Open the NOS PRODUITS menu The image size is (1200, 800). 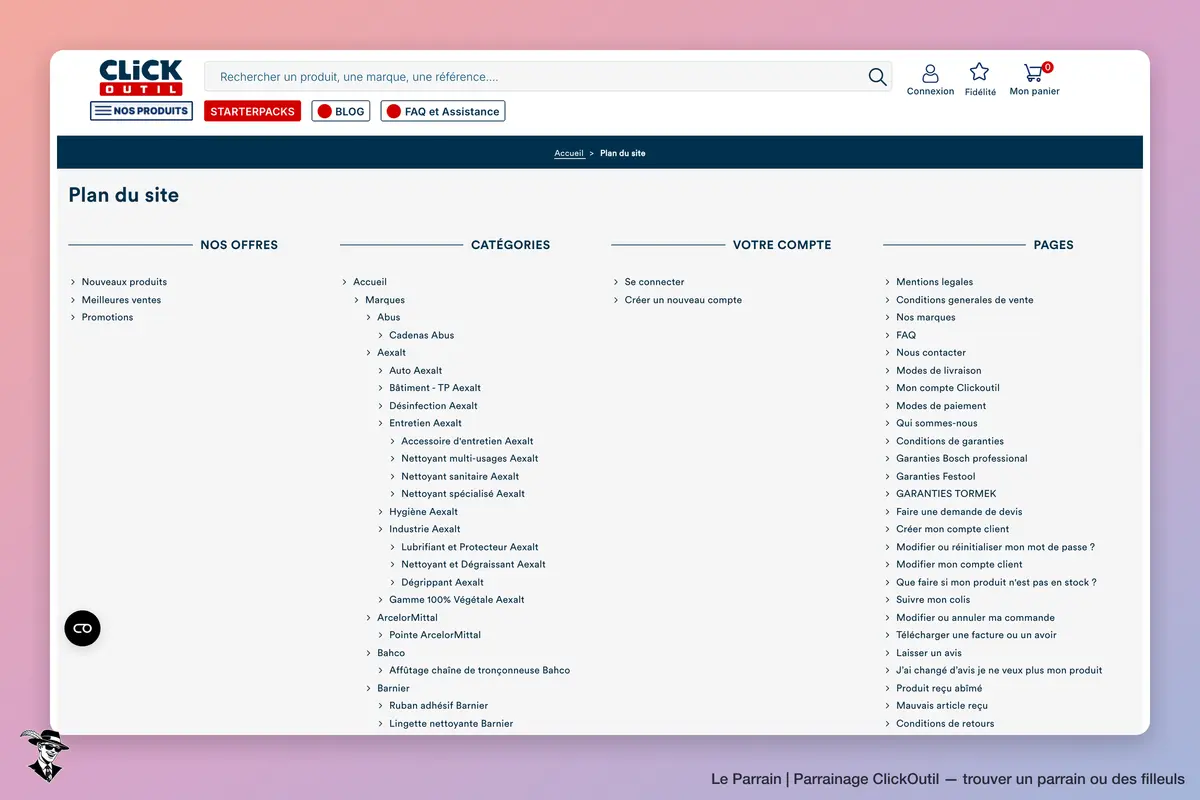coord(141,111)
